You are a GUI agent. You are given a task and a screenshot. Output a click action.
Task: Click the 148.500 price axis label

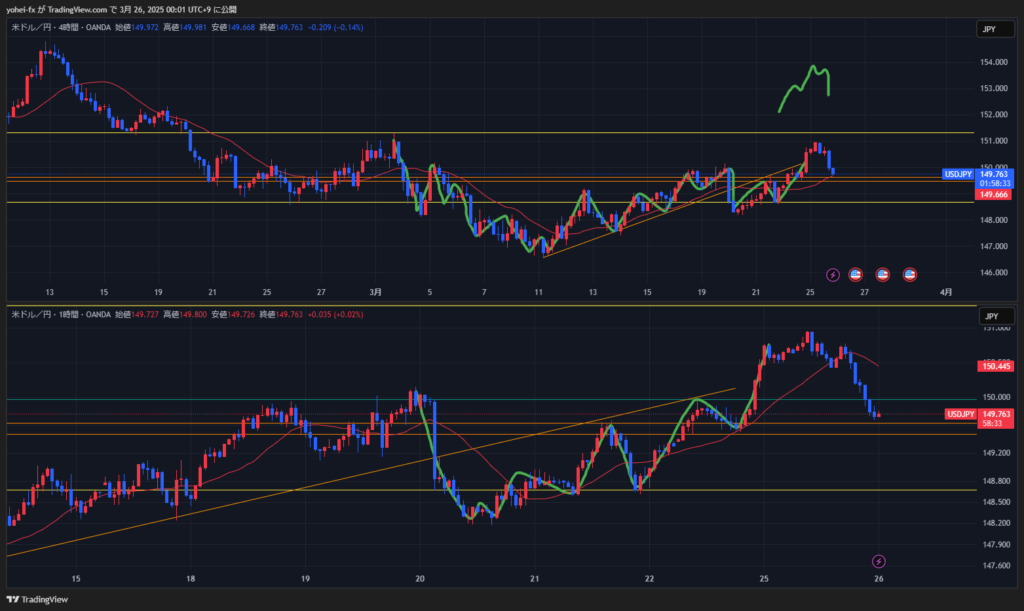coord(996,502)
